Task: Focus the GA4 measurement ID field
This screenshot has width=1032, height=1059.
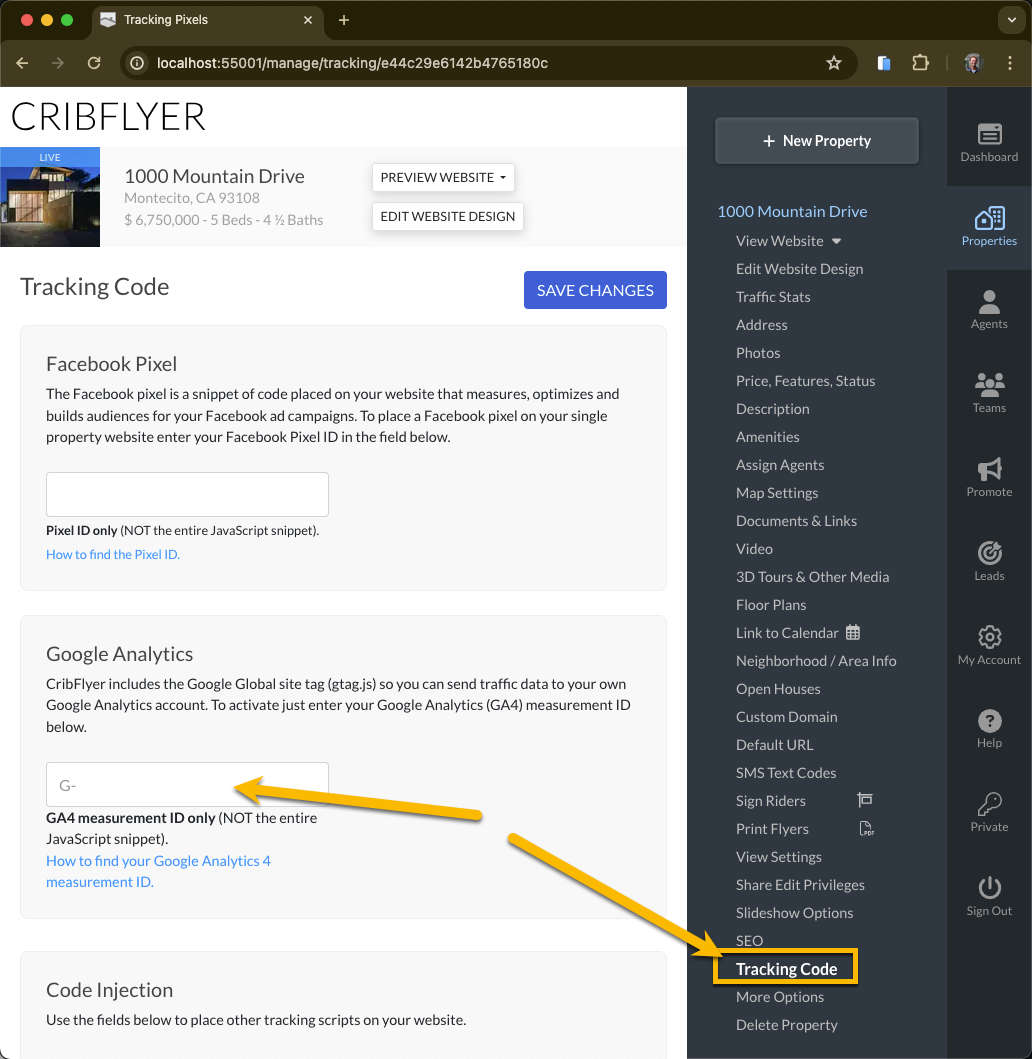Action: coord(187,784)
